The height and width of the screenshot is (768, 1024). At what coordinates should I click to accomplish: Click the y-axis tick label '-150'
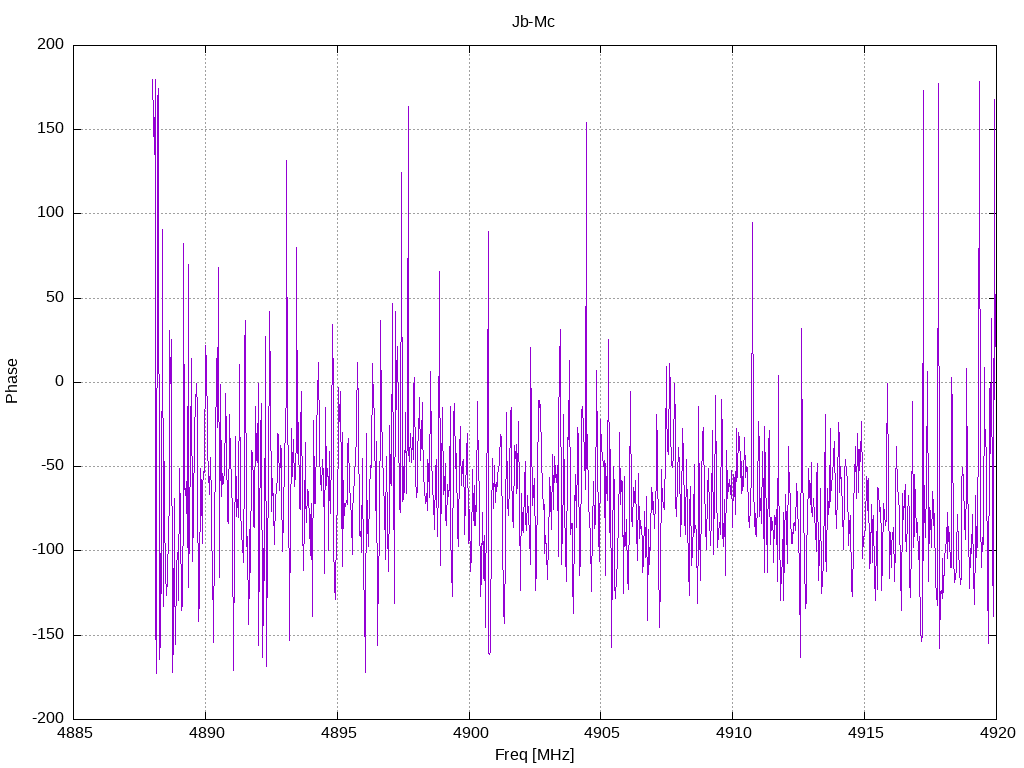[48, 635]
